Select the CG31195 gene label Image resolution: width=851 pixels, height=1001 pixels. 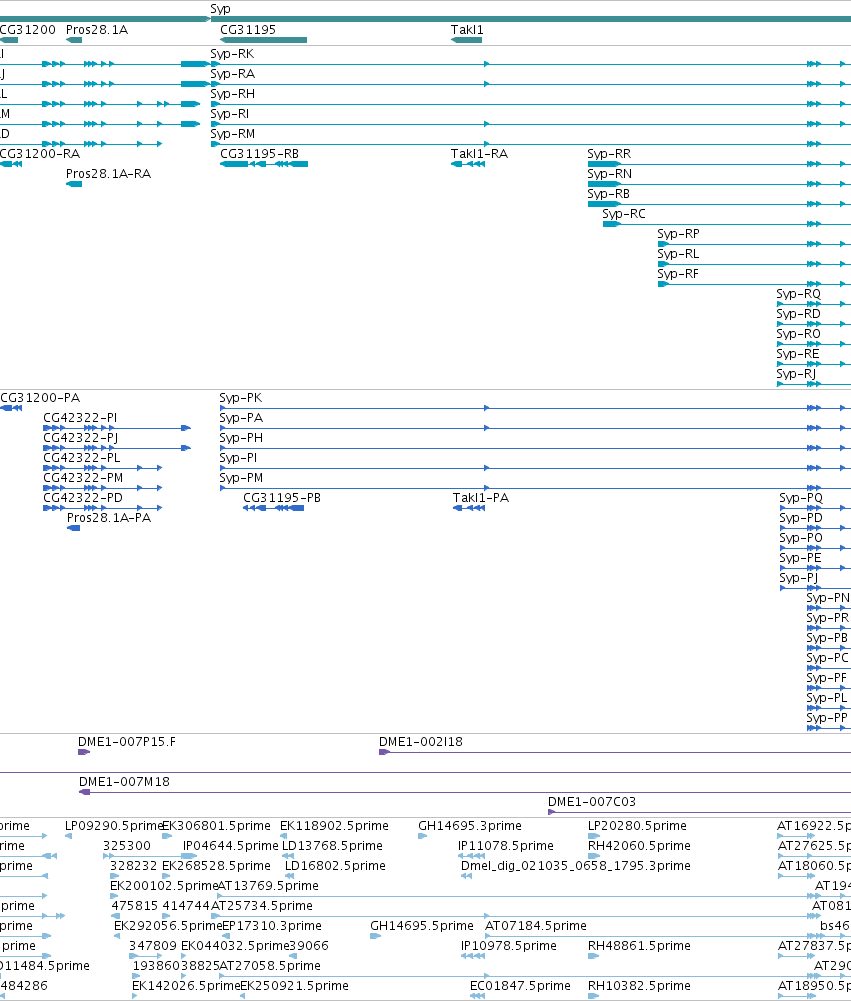248,29
